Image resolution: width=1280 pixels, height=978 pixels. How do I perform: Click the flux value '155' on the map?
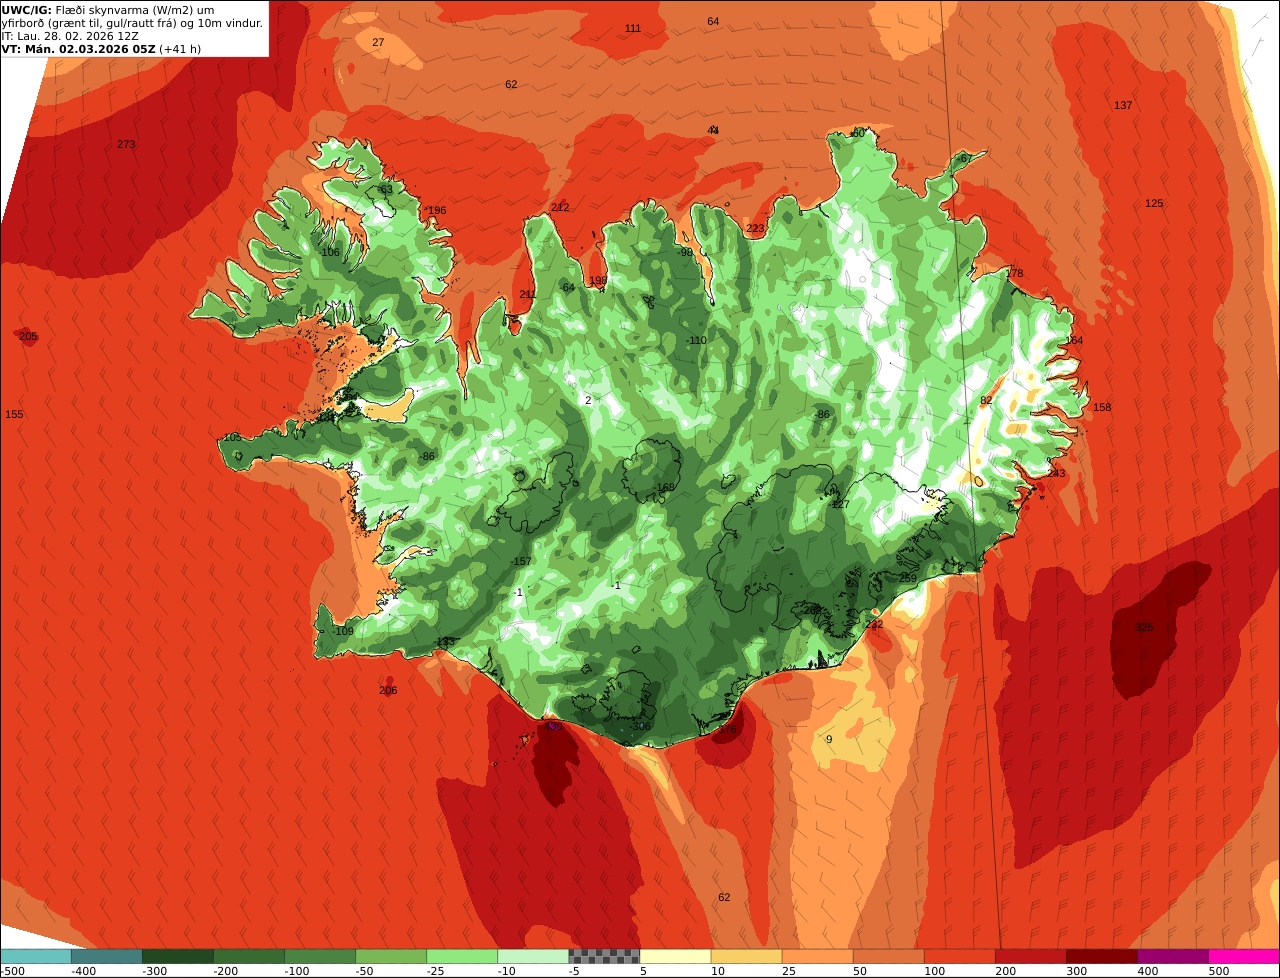[x=14, y=414]
